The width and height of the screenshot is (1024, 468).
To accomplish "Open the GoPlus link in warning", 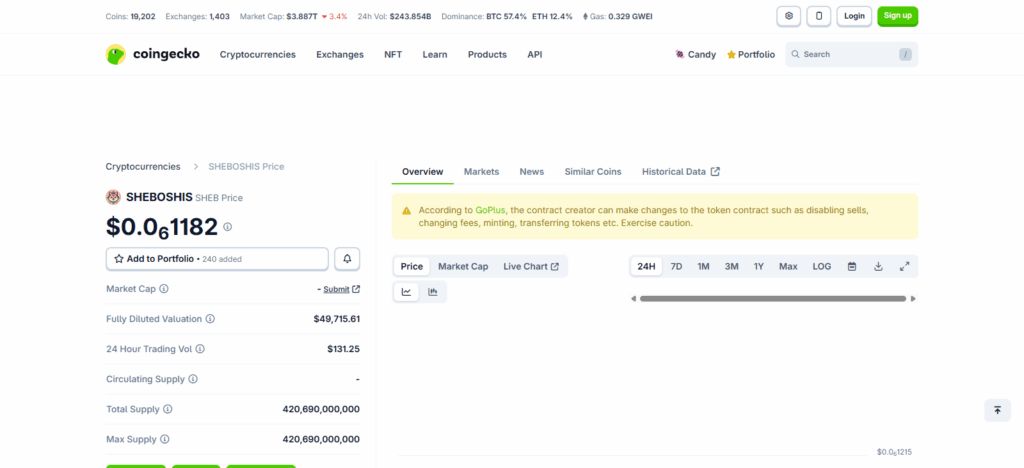I will (490, 210).
